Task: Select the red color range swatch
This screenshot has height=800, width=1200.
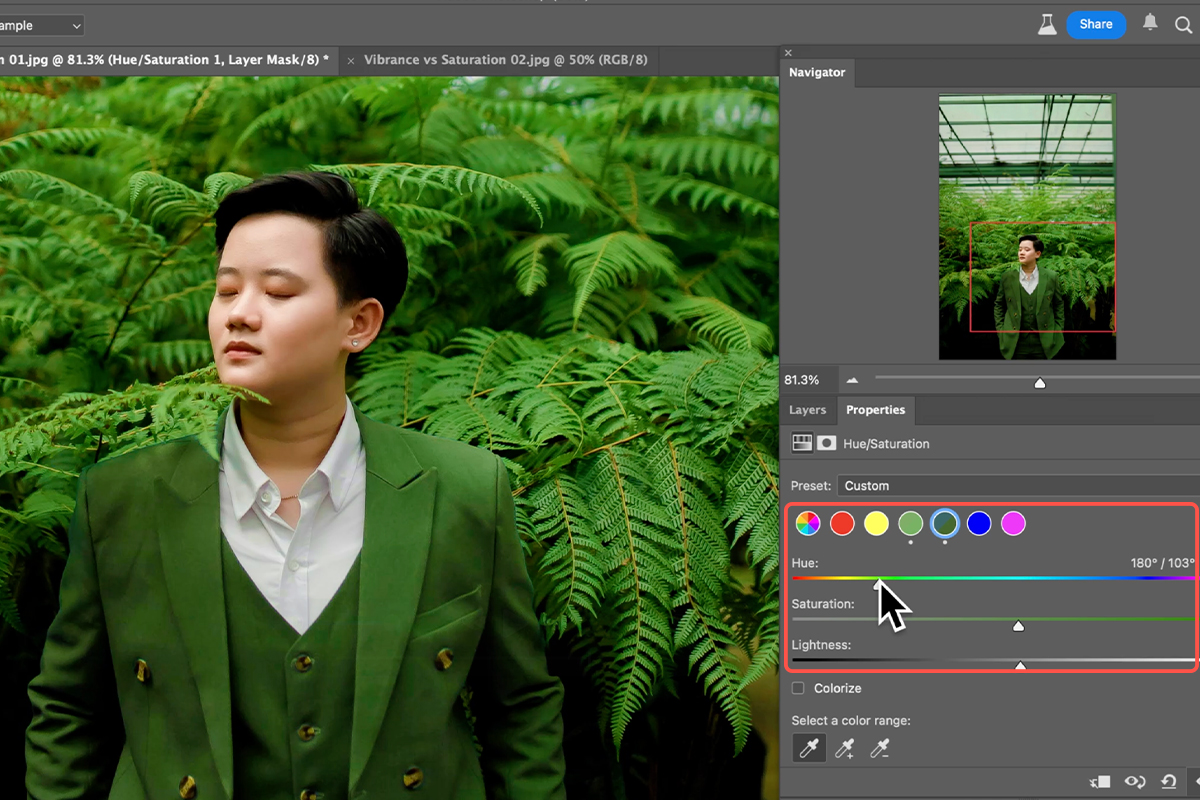Action: pyautogui.click(x=842, y=523)
